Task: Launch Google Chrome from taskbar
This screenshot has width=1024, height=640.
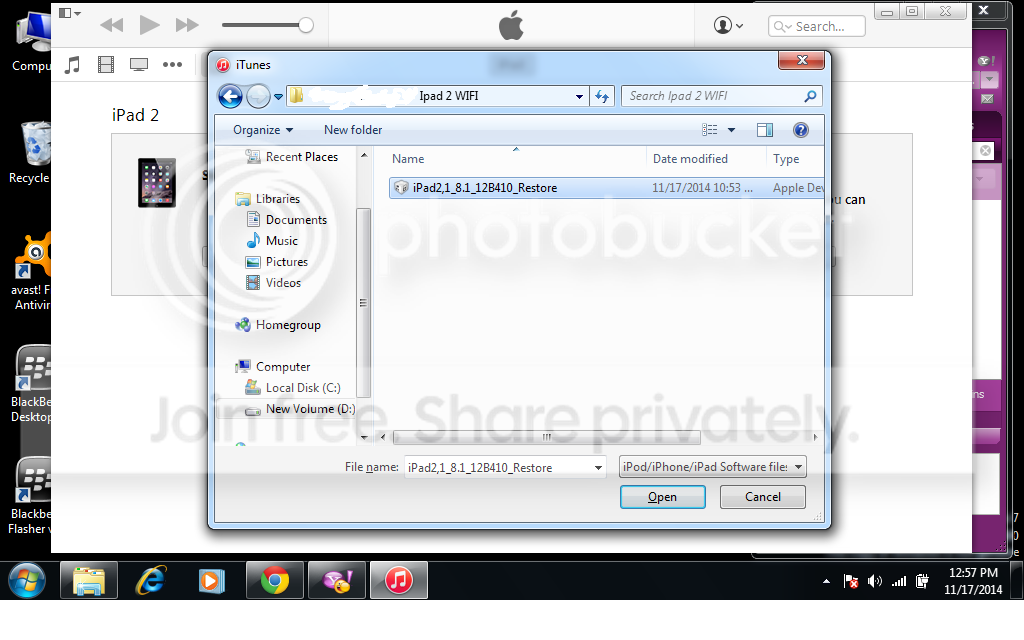Action: [275, 580]
